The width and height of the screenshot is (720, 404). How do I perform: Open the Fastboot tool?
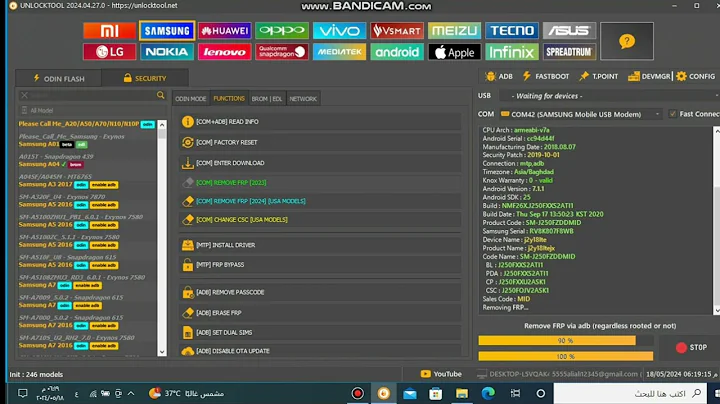pyautogui.click(x=546, y=76)
